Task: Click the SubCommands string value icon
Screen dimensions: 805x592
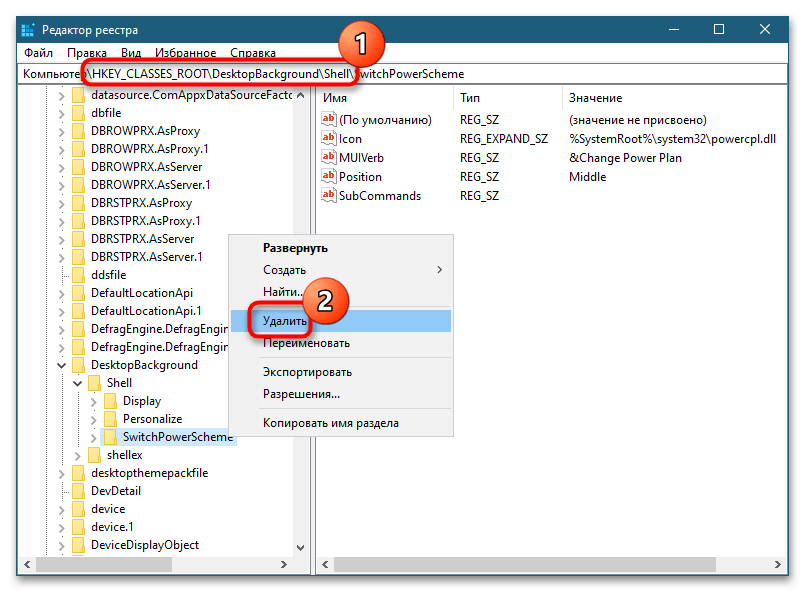Action: [329, 195]
